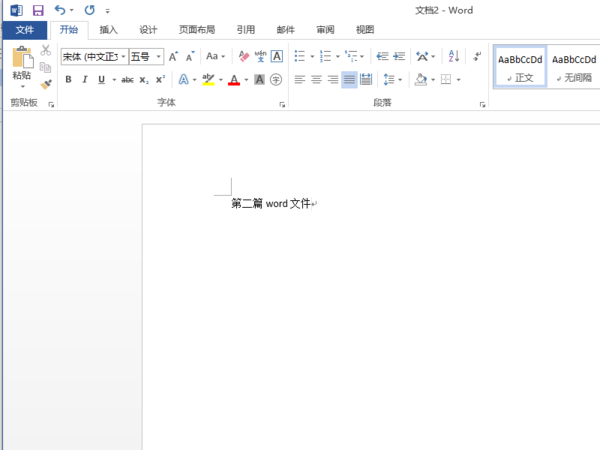600x450 pixels.
Task: Click the Grow Font icon
Action: [x=173, y=57]
